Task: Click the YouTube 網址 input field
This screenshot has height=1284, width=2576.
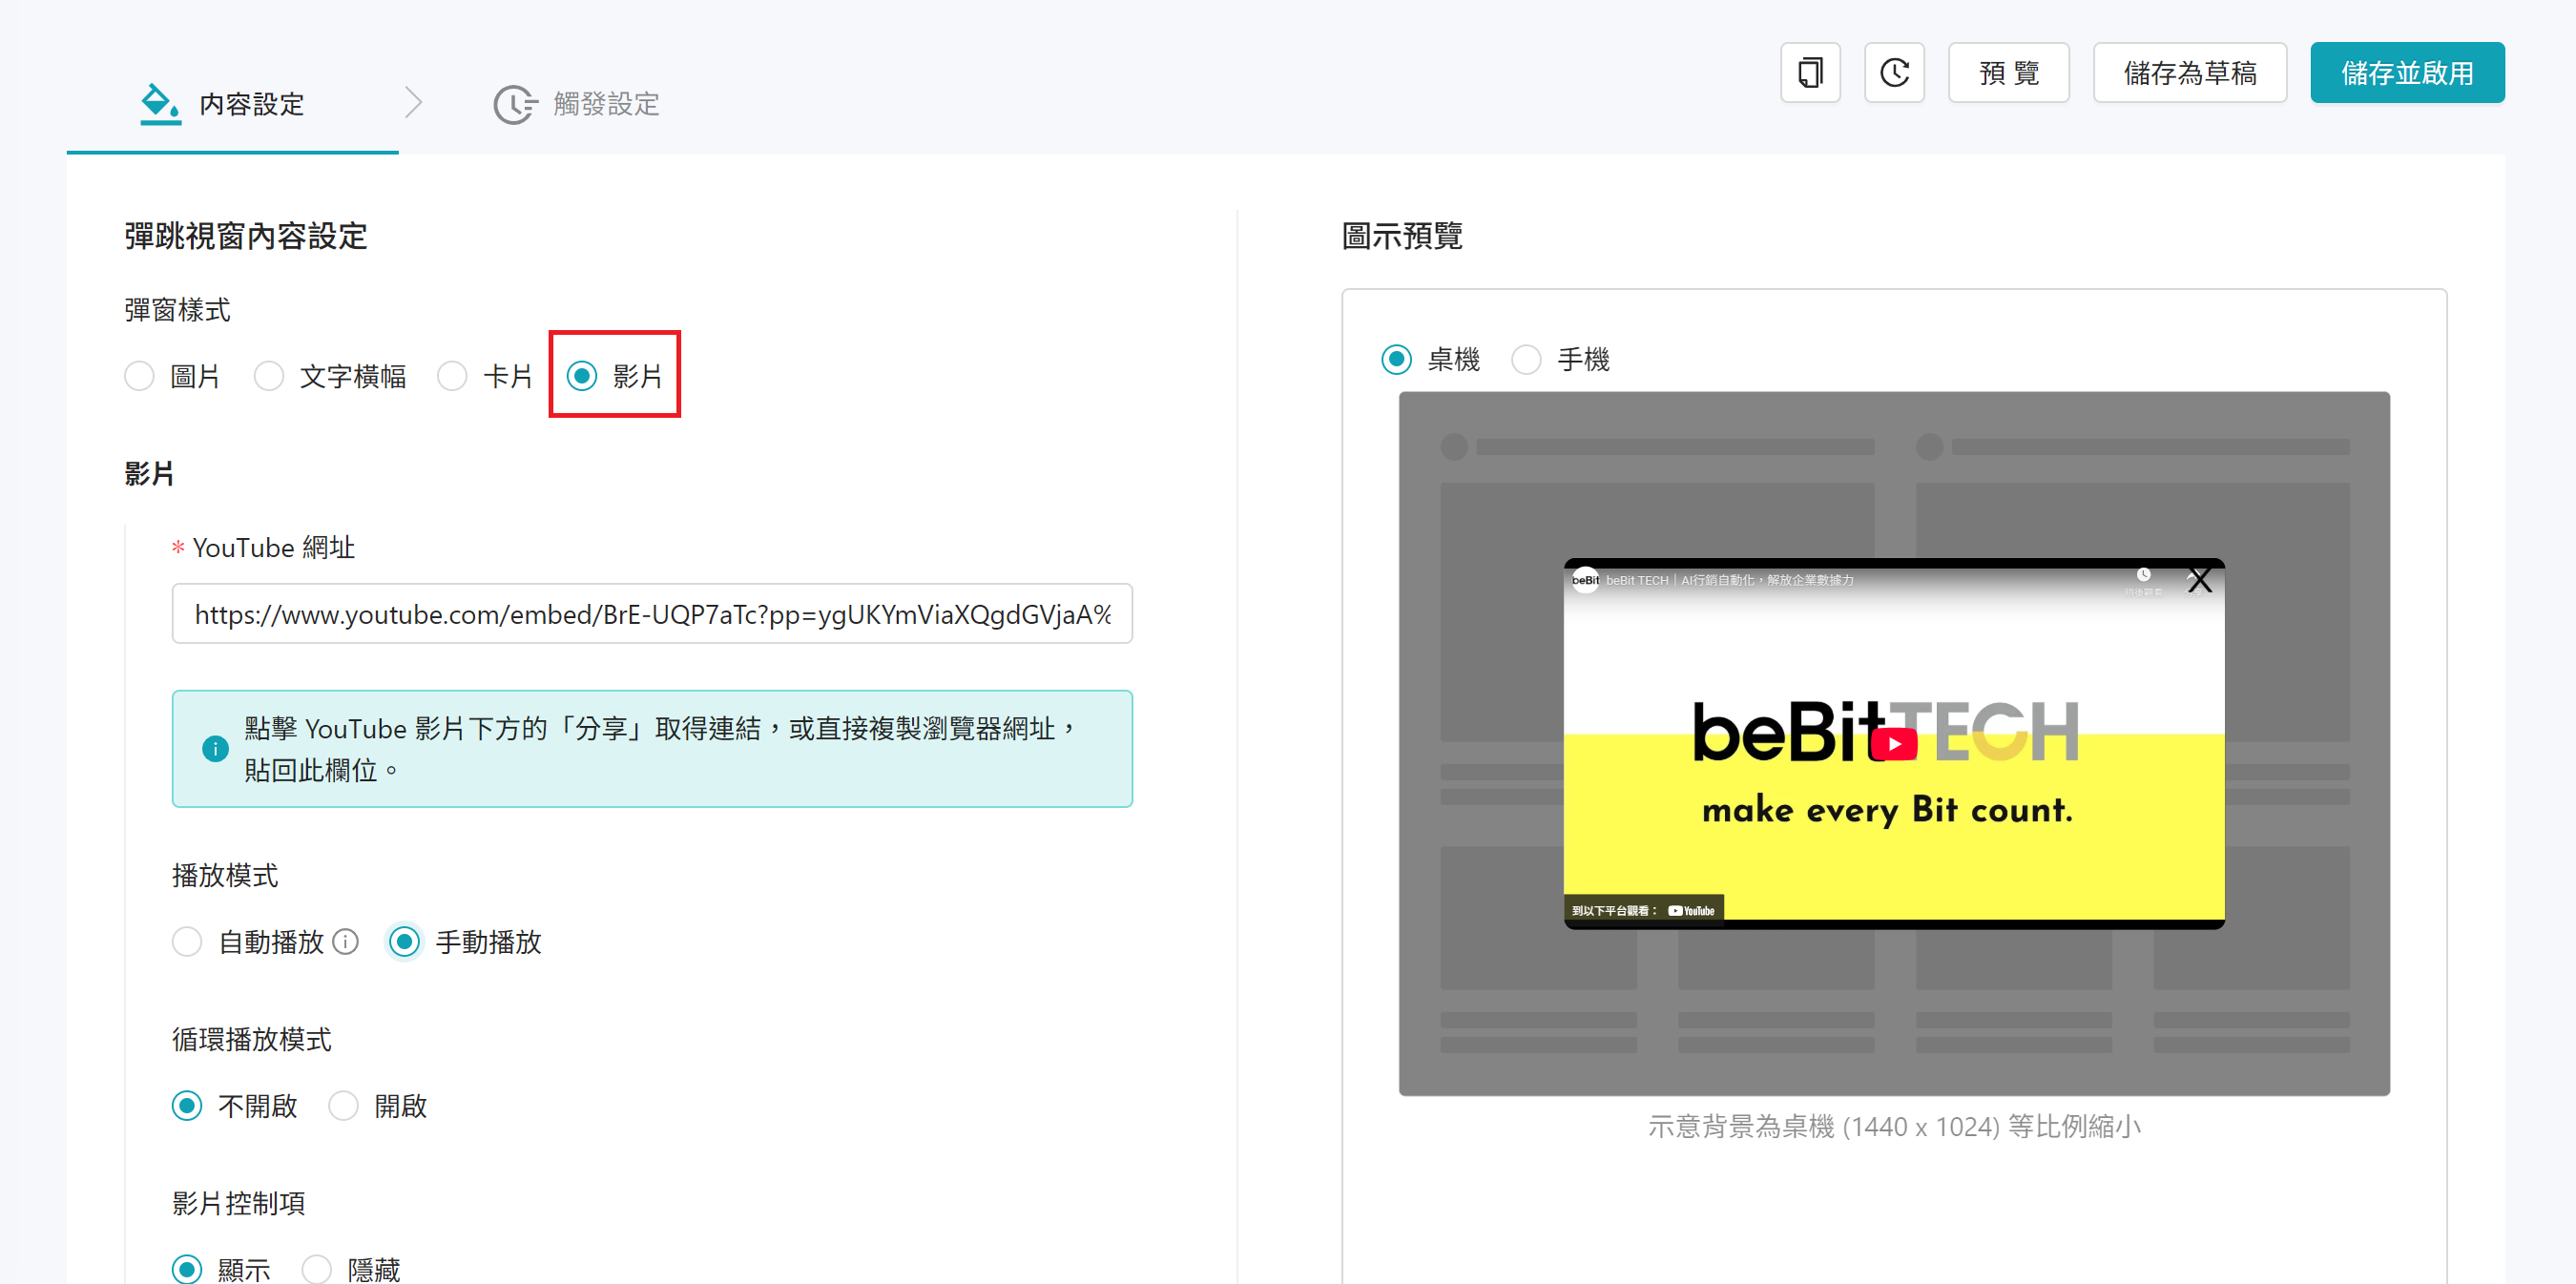Action: pyautogui.click(x=651, y=613)
